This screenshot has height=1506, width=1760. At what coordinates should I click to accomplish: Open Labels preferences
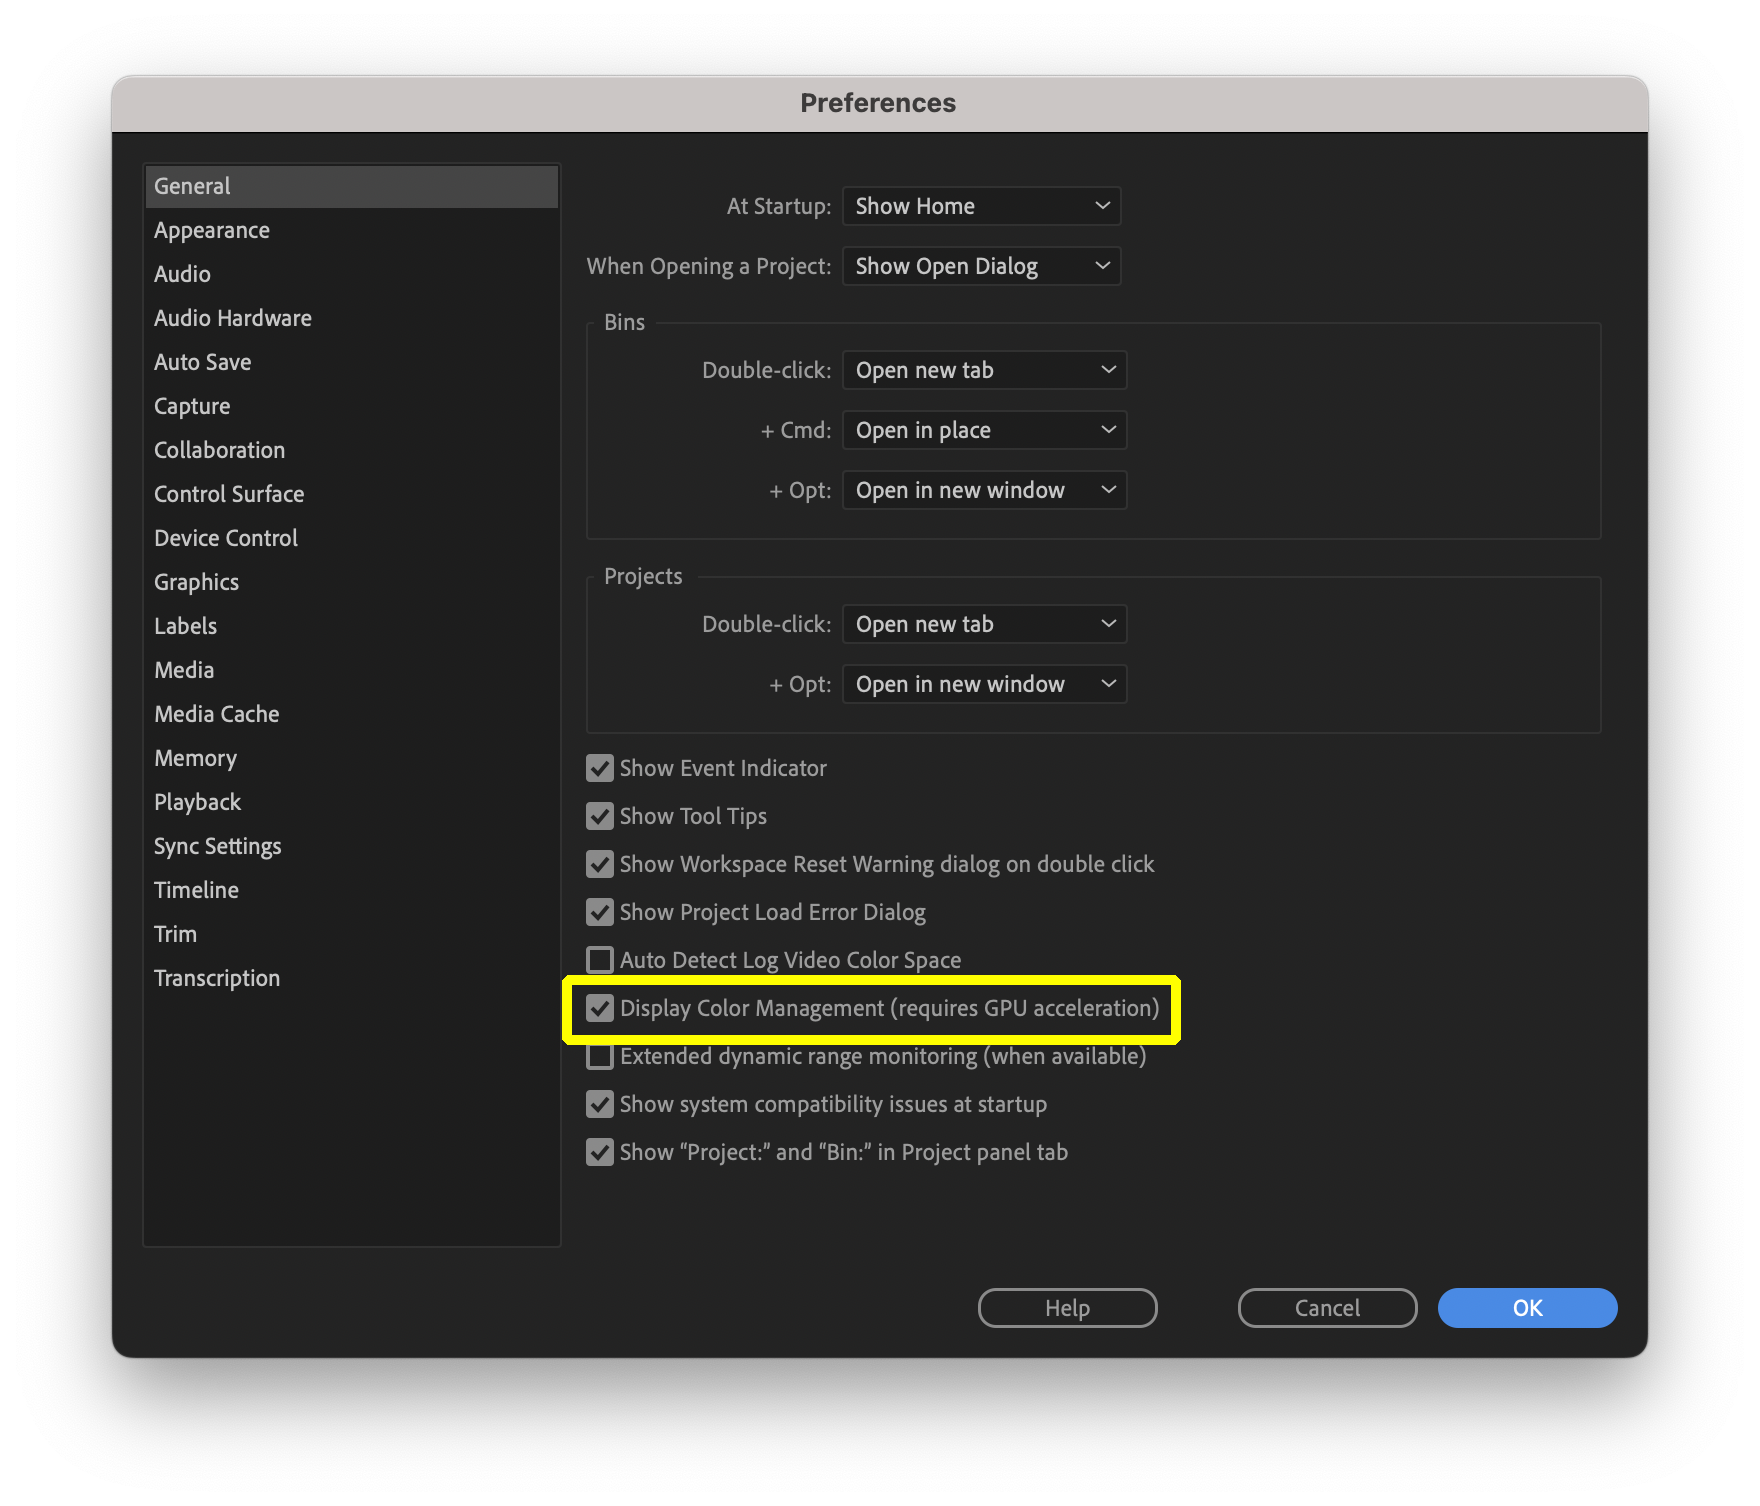351,626
